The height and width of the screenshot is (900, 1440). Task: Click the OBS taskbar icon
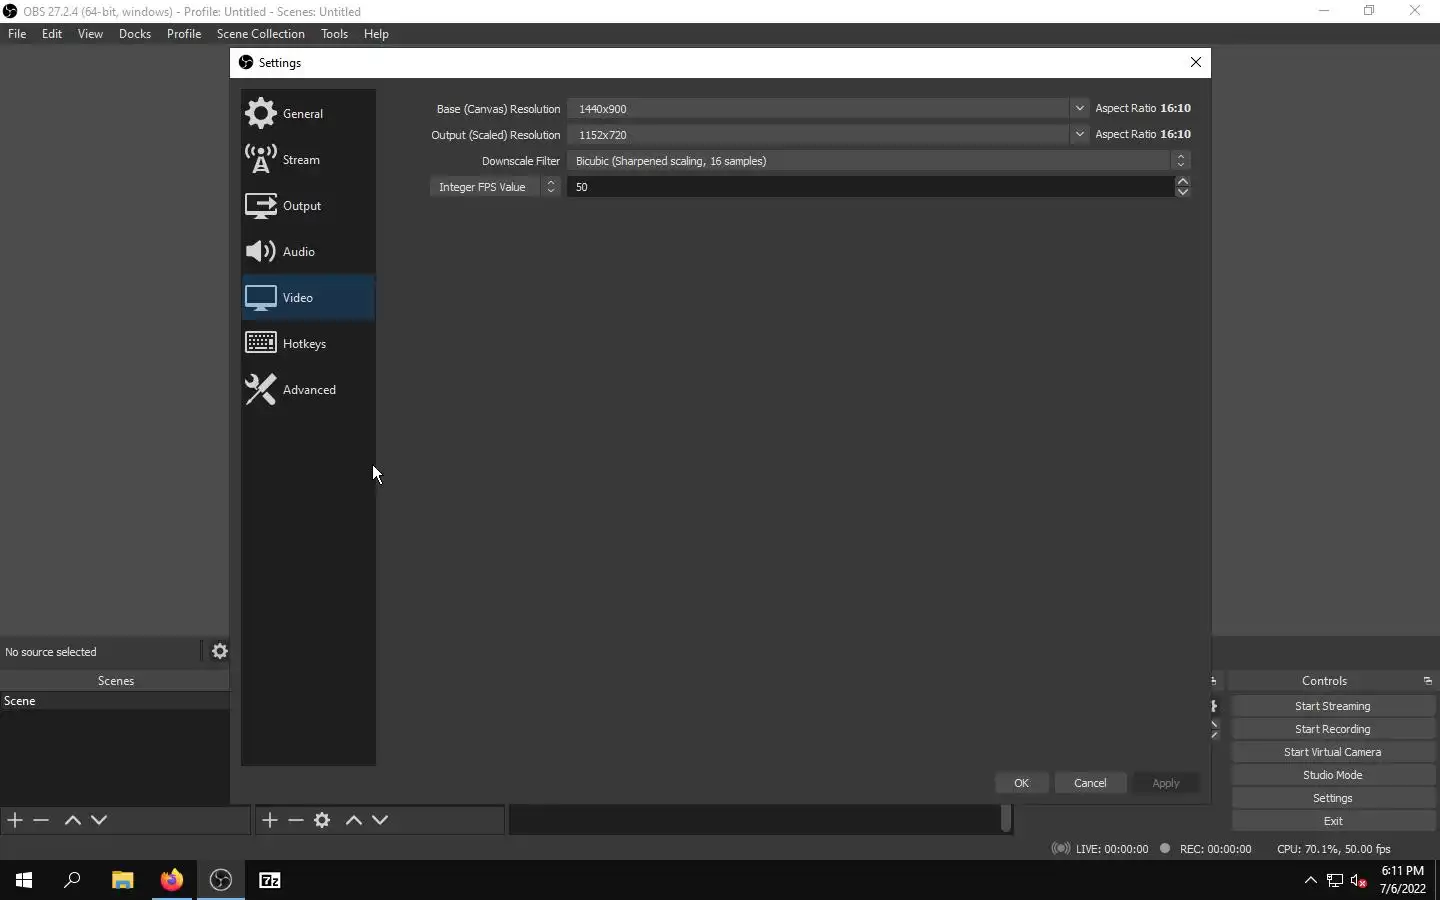221,880
